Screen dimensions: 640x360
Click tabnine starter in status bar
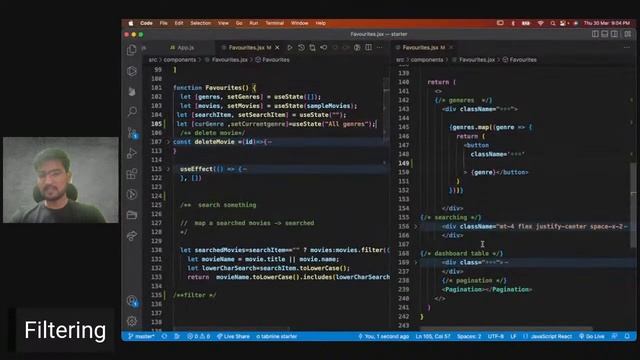click(x=277, y=336)
